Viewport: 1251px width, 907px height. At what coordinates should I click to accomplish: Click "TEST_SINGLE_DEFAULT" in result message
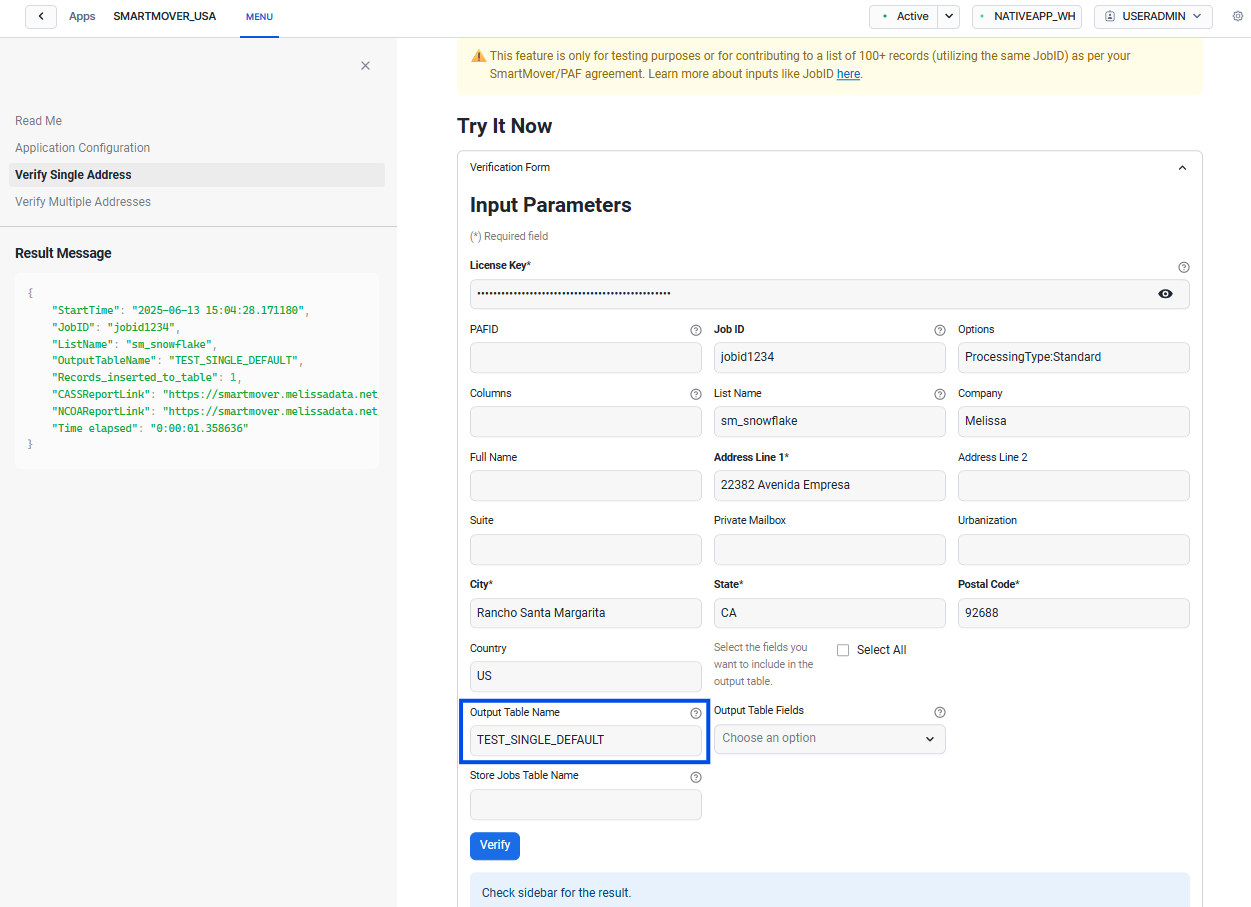[234, 361]
